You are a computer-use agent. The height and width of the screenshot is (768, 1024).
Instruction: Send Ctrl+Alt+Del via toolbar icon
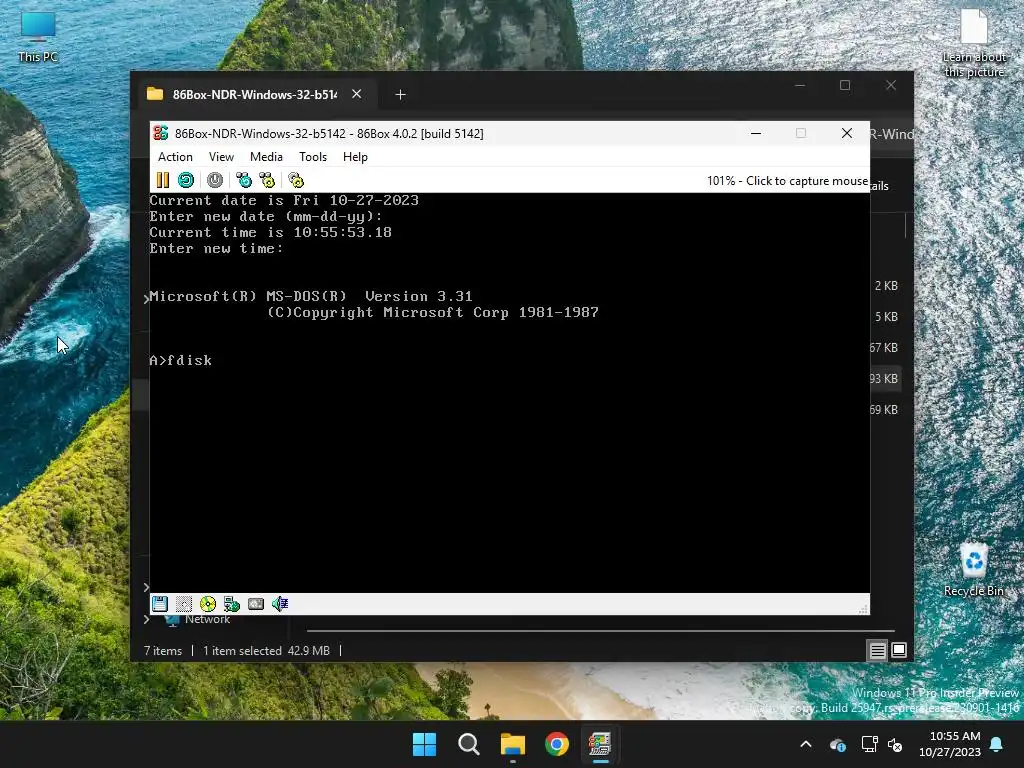pos(244,180)
